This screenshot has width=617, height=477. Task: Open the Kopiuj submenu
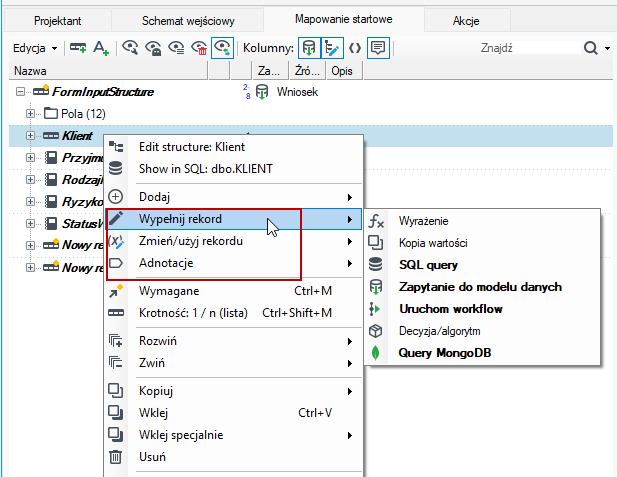tap(234, 391)
